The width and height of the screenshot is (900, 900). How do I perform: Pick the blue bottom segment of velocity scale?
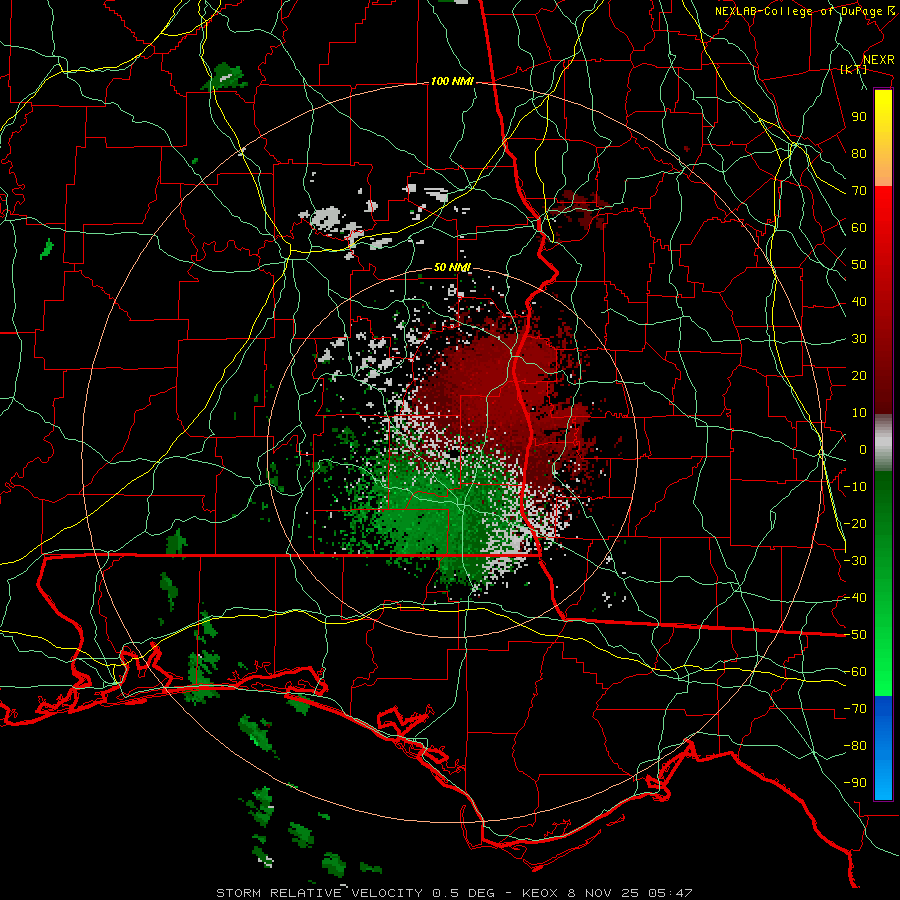click(883, 747)
